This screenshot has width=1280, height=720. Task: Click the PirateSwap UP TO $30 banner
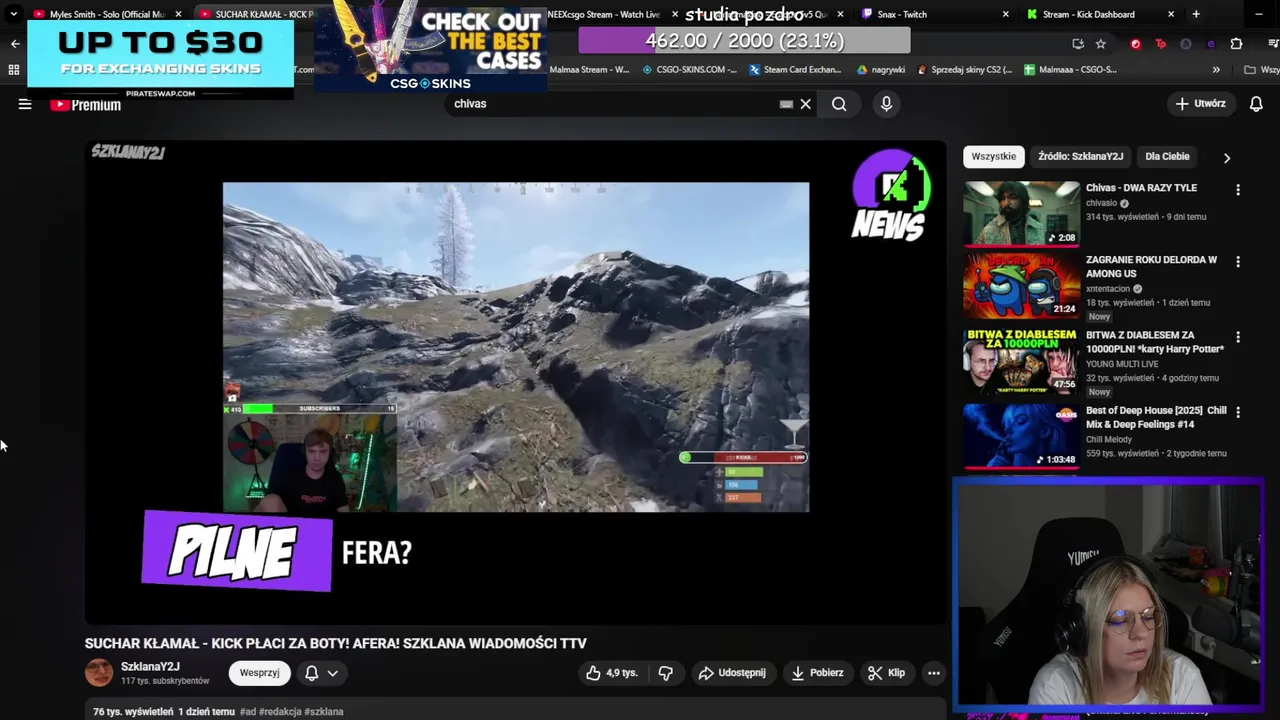[x=161, y=59]
